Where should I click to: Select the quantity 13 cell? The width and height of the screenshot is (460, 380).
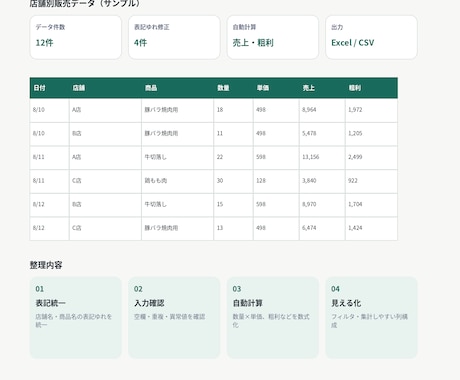(x=233, y=229)
